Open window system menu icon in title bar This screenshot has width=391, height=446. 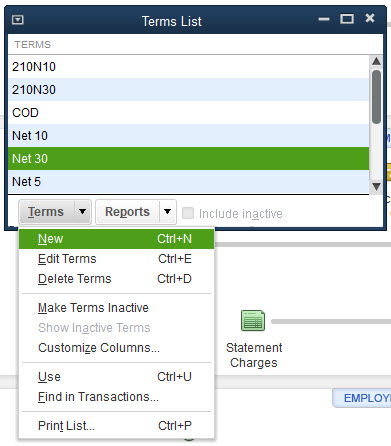[x=18, y=20]
